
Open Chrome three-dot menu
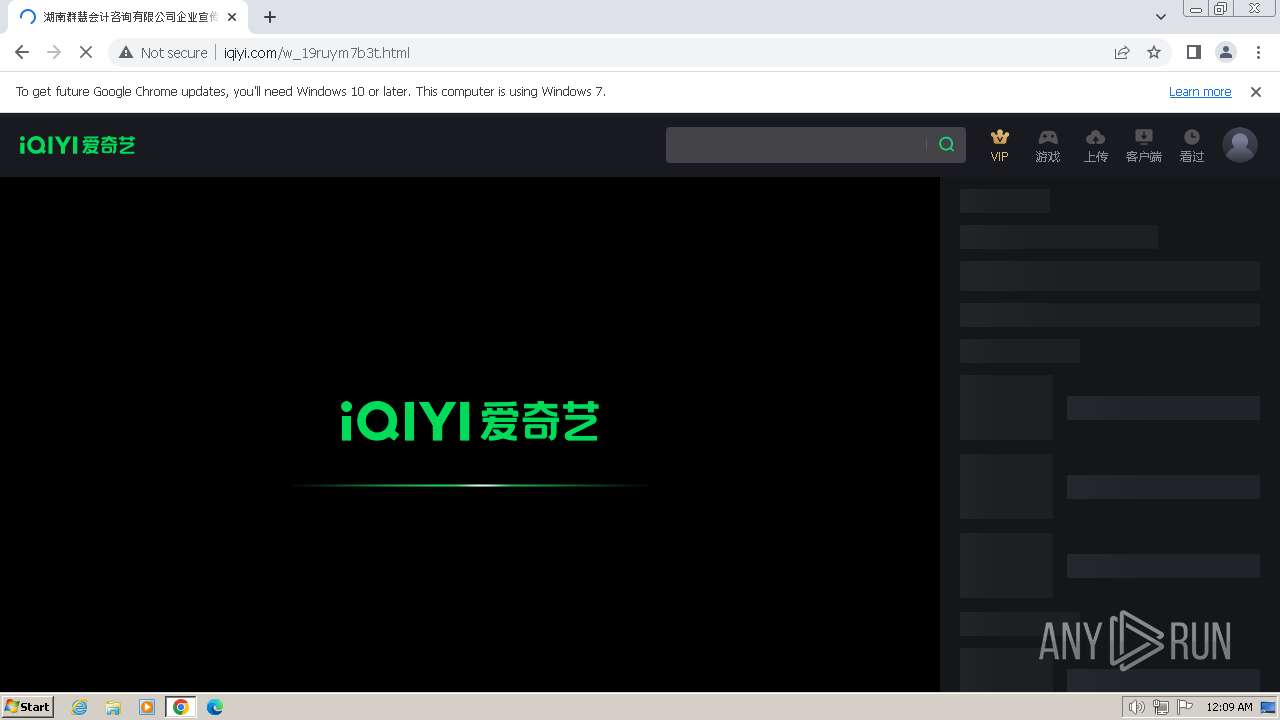tap(1258, 53)
